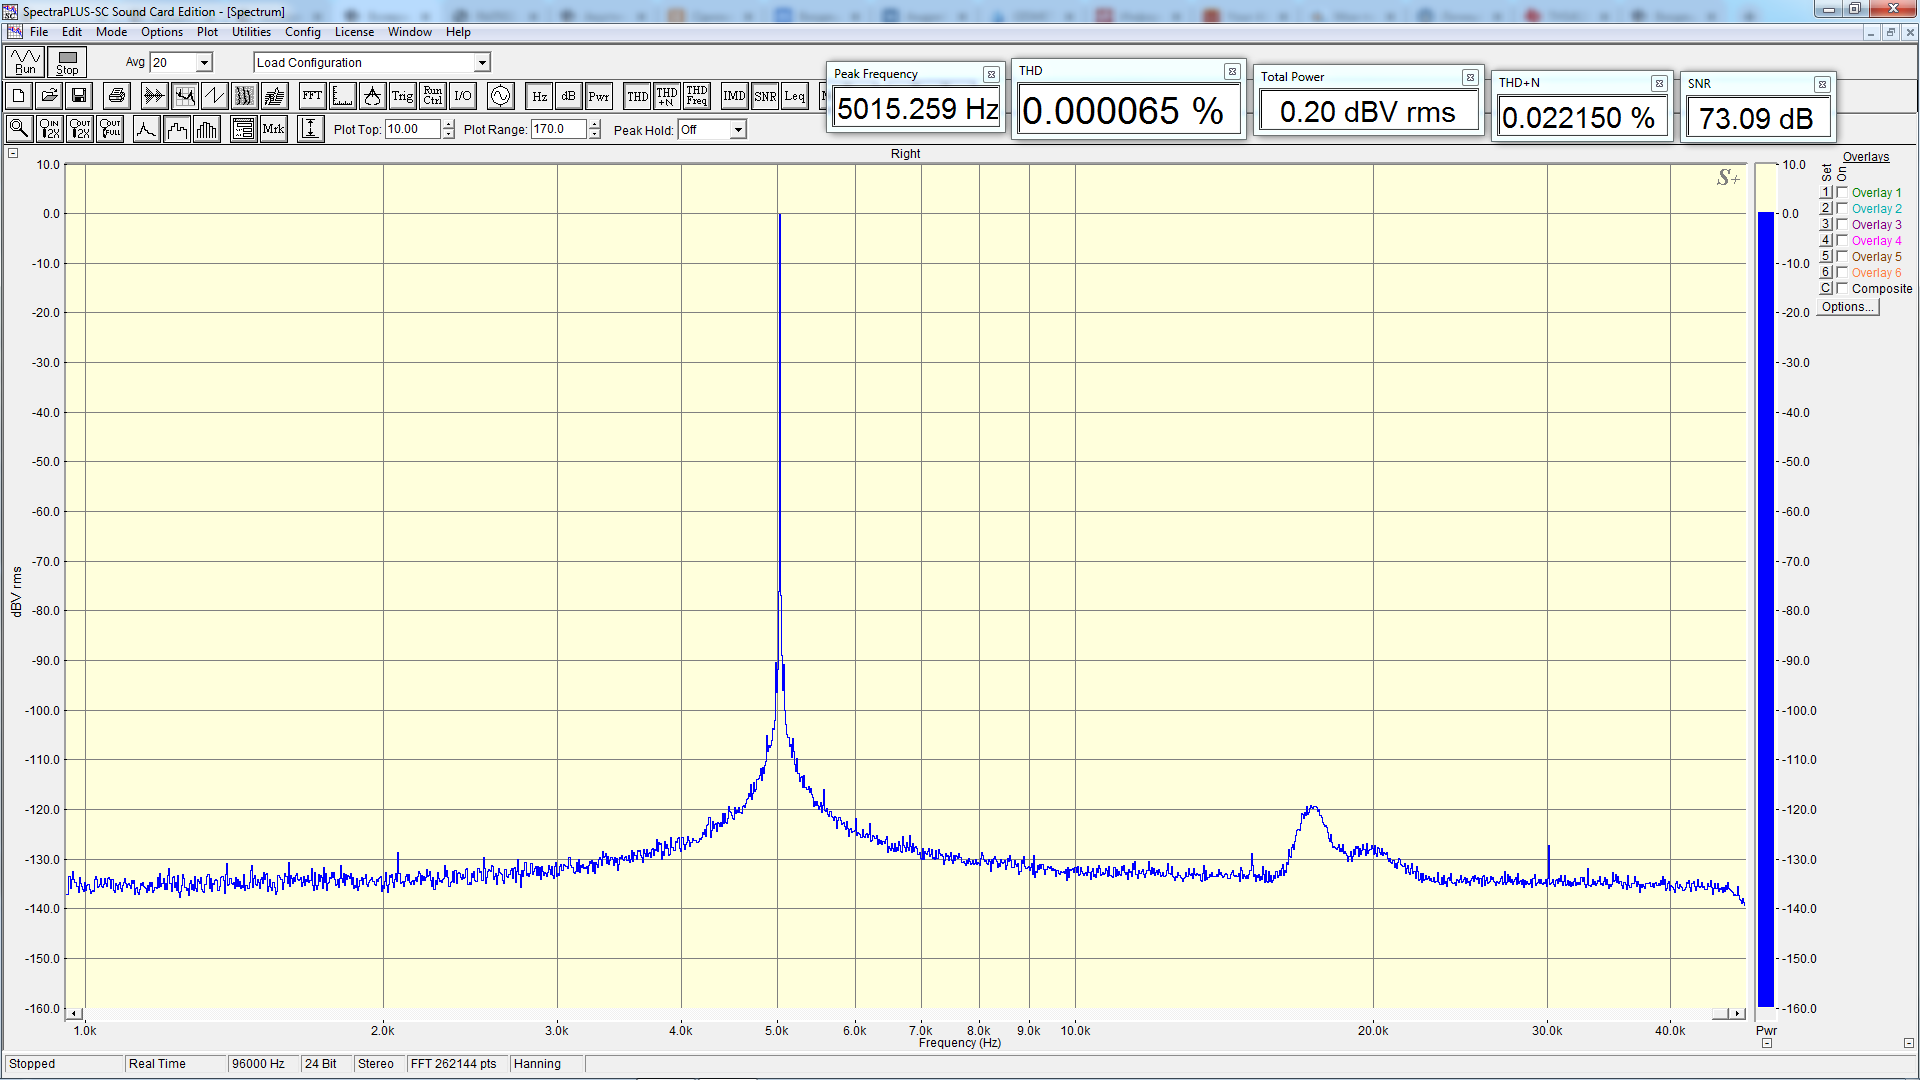Open the signal generator sine icon
The image size is (1920, 1080).
pos(500,96)
